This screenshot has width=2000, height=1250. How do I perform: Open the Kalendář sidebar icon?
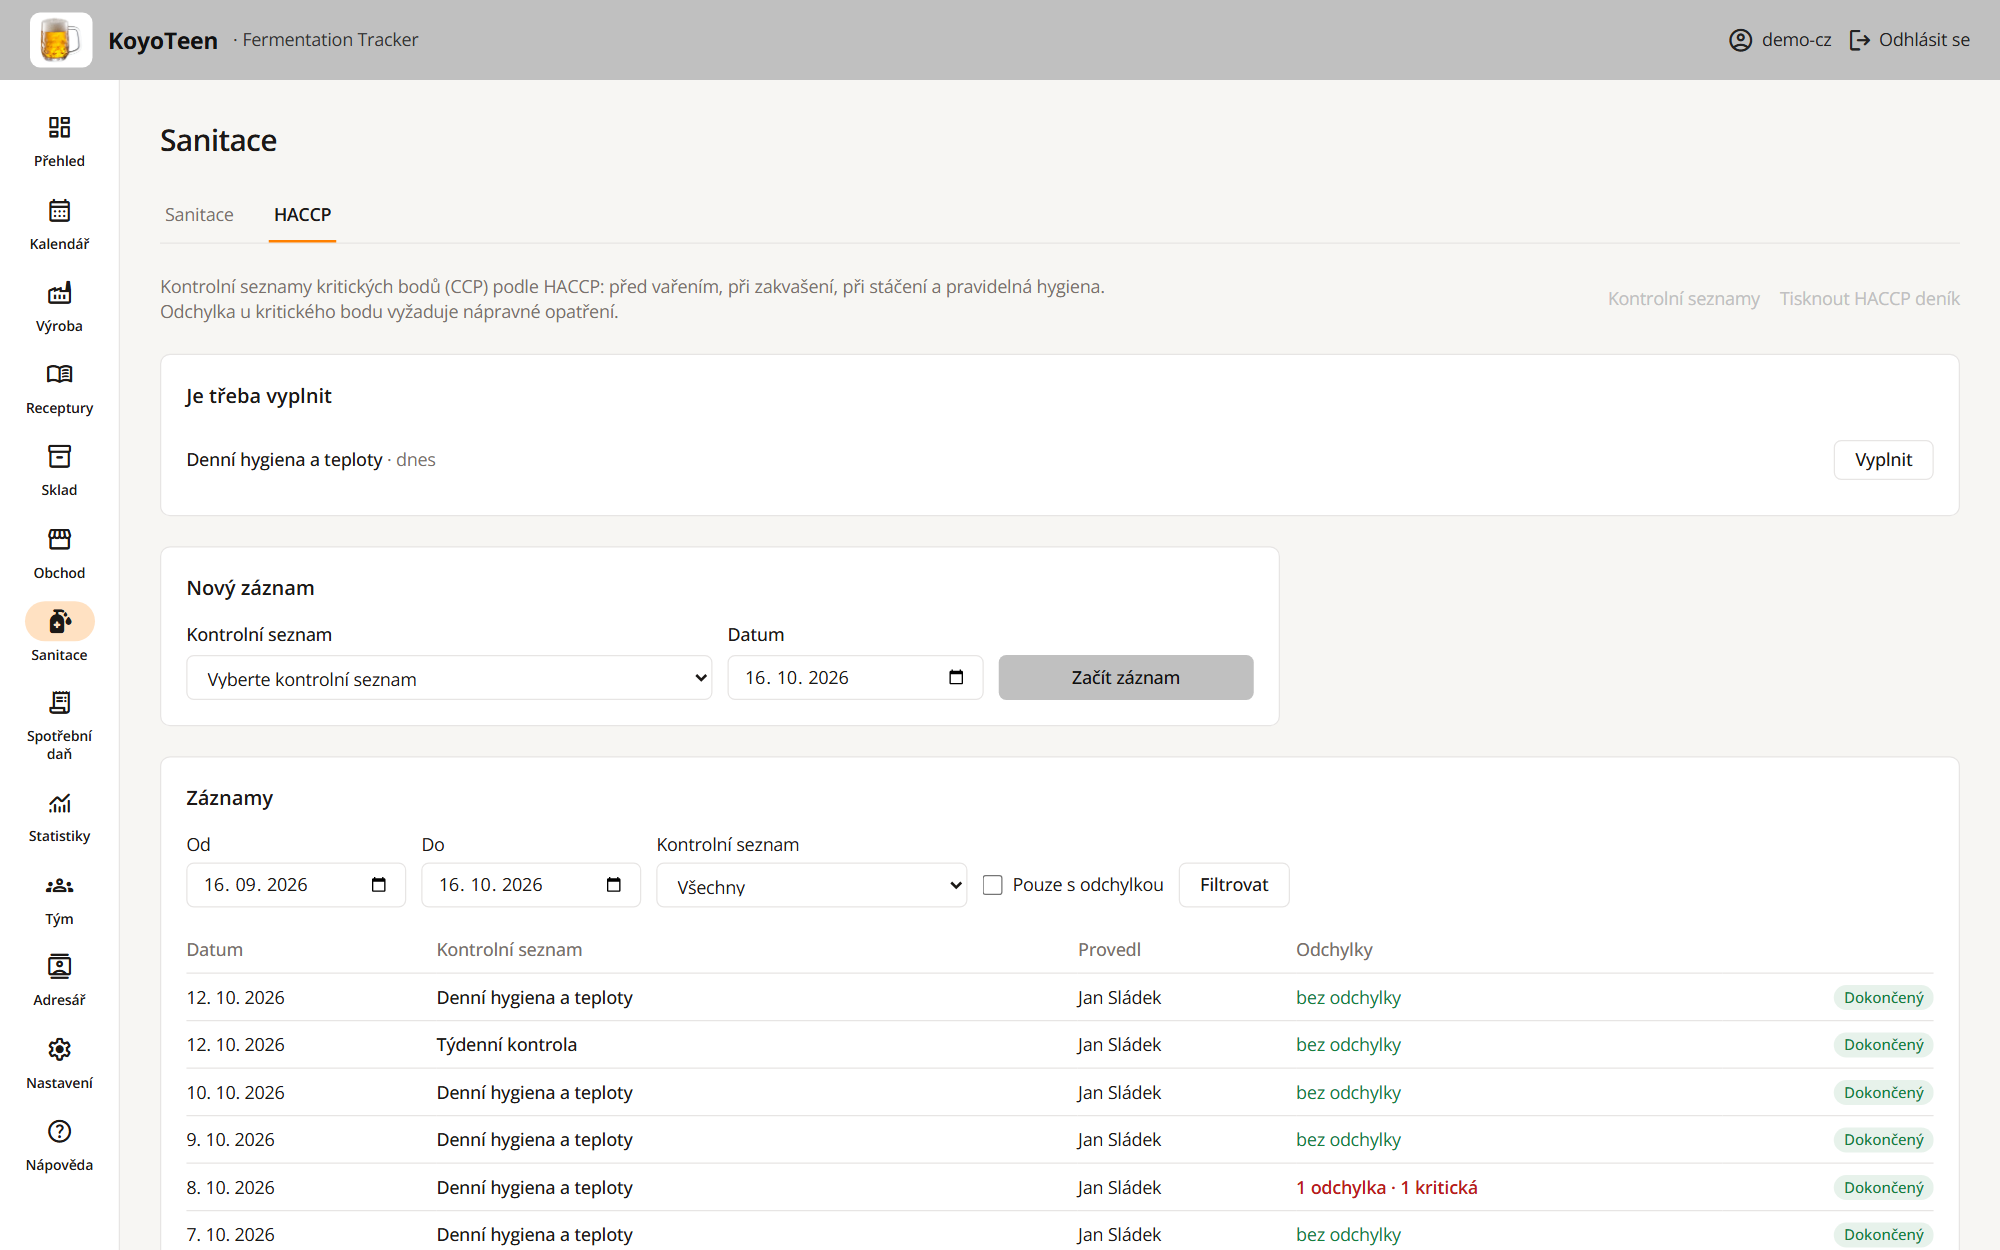pos(59,211)
